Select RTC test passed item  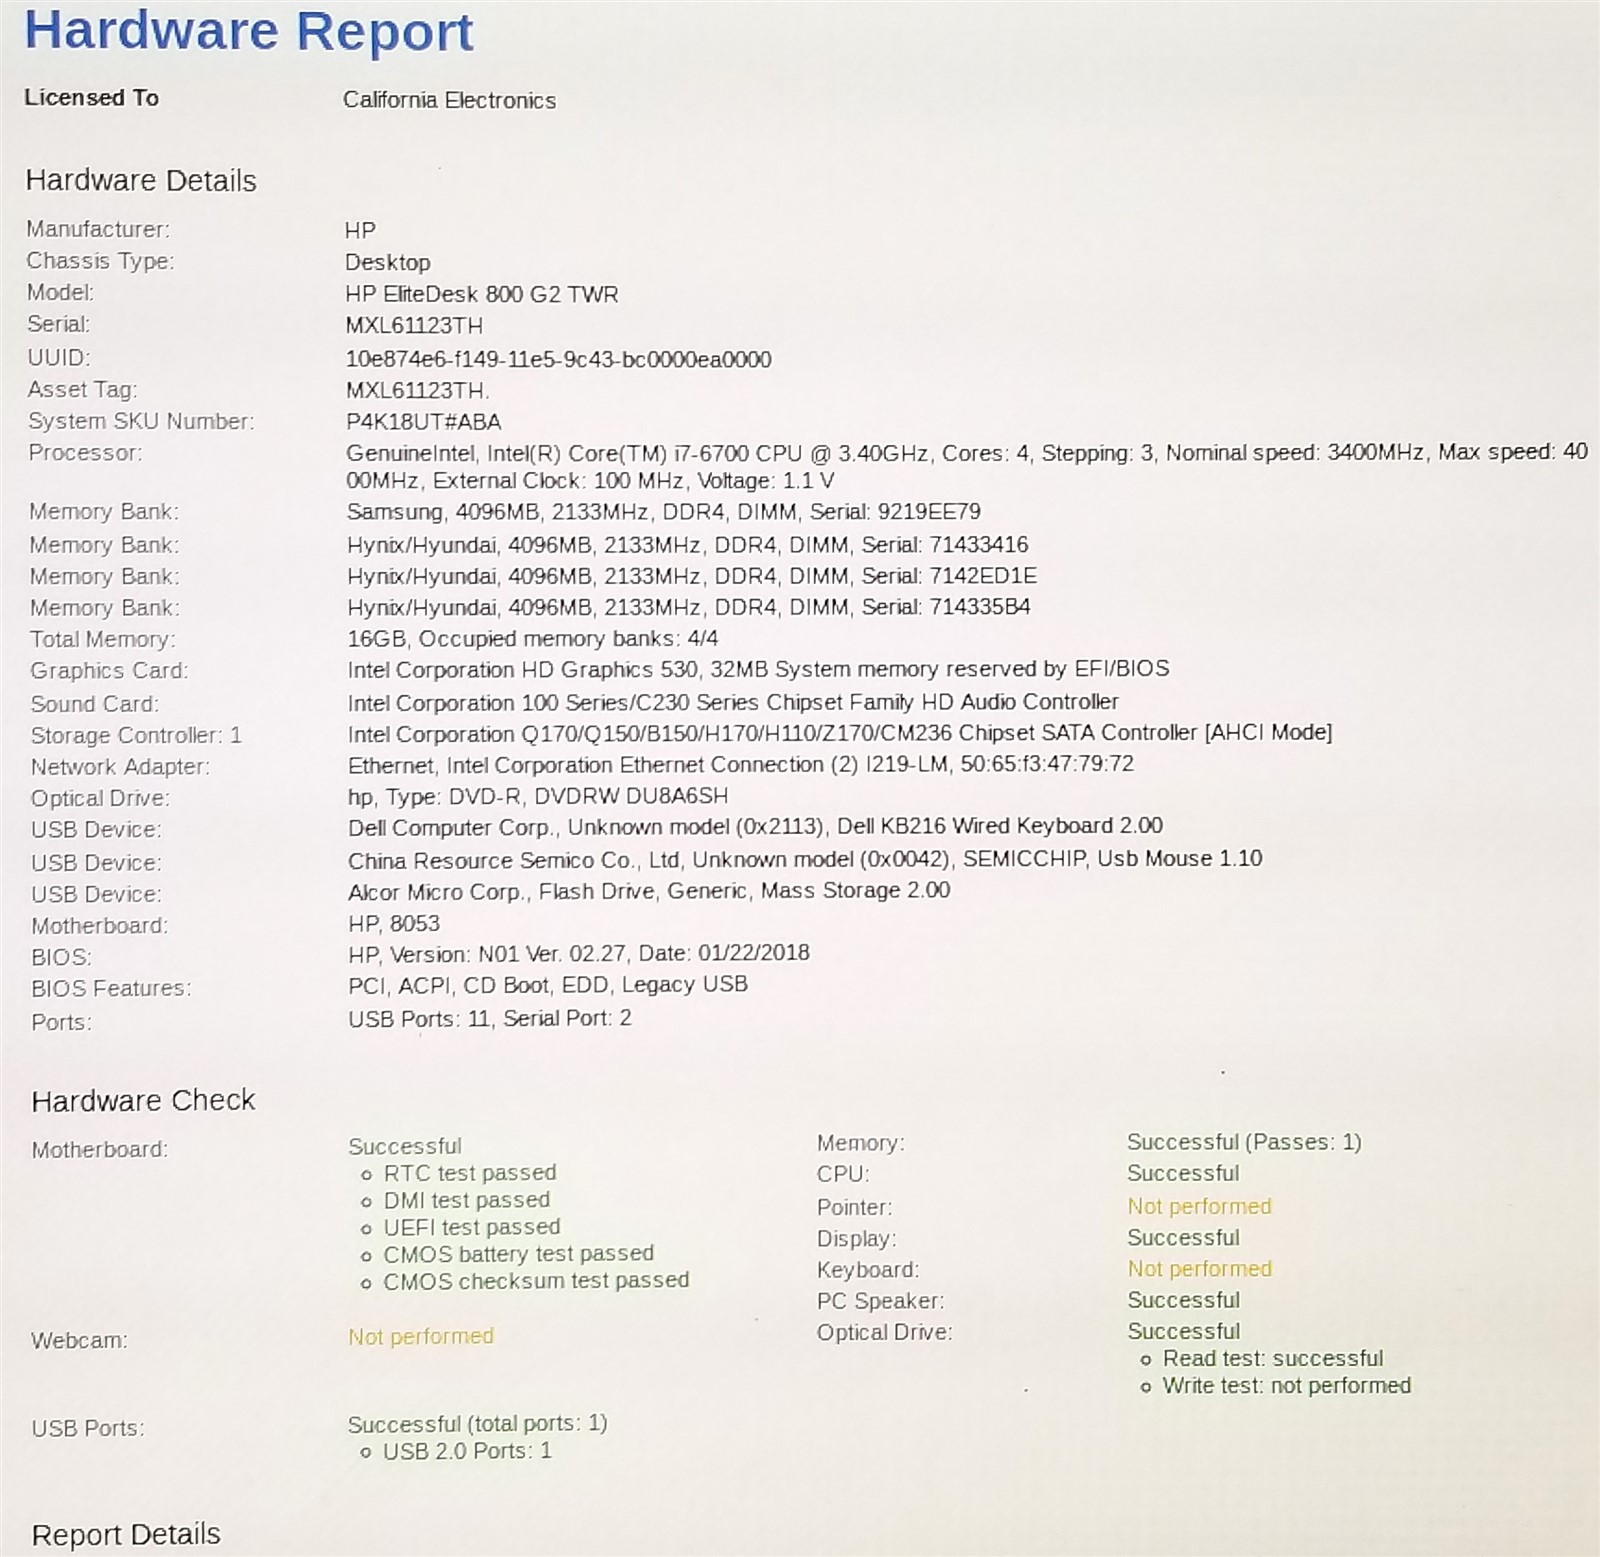470,1173
